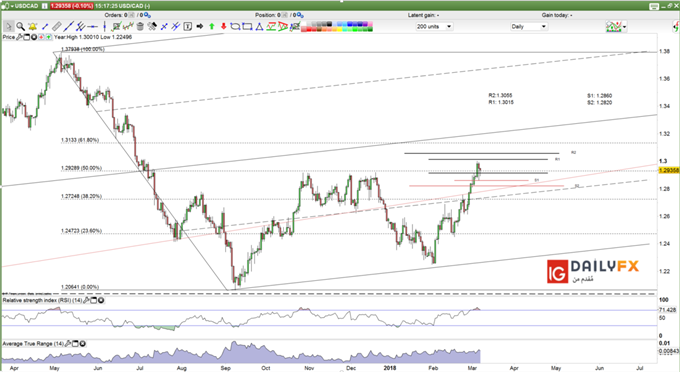Image resolution: width=680 pixels, height=372 pixels.
Task: Click the Price panel window icon
Action: point(26,37)
